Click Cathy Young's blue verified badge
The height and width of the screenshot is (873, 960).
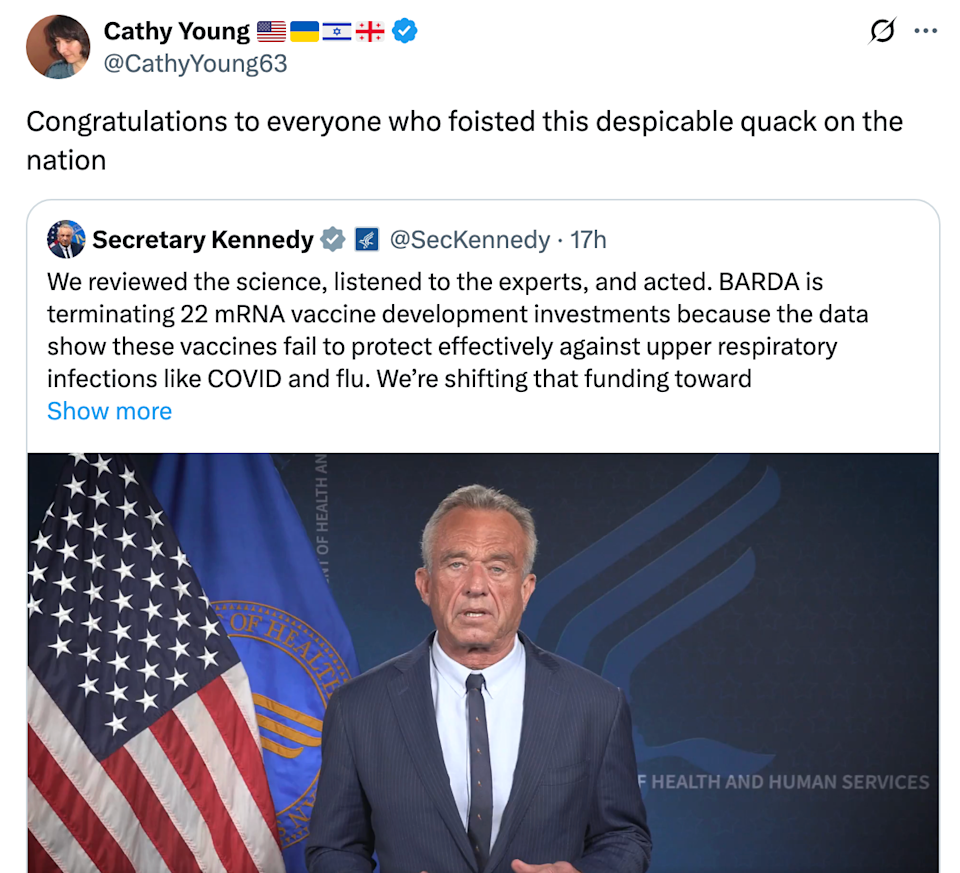point(404,32)
